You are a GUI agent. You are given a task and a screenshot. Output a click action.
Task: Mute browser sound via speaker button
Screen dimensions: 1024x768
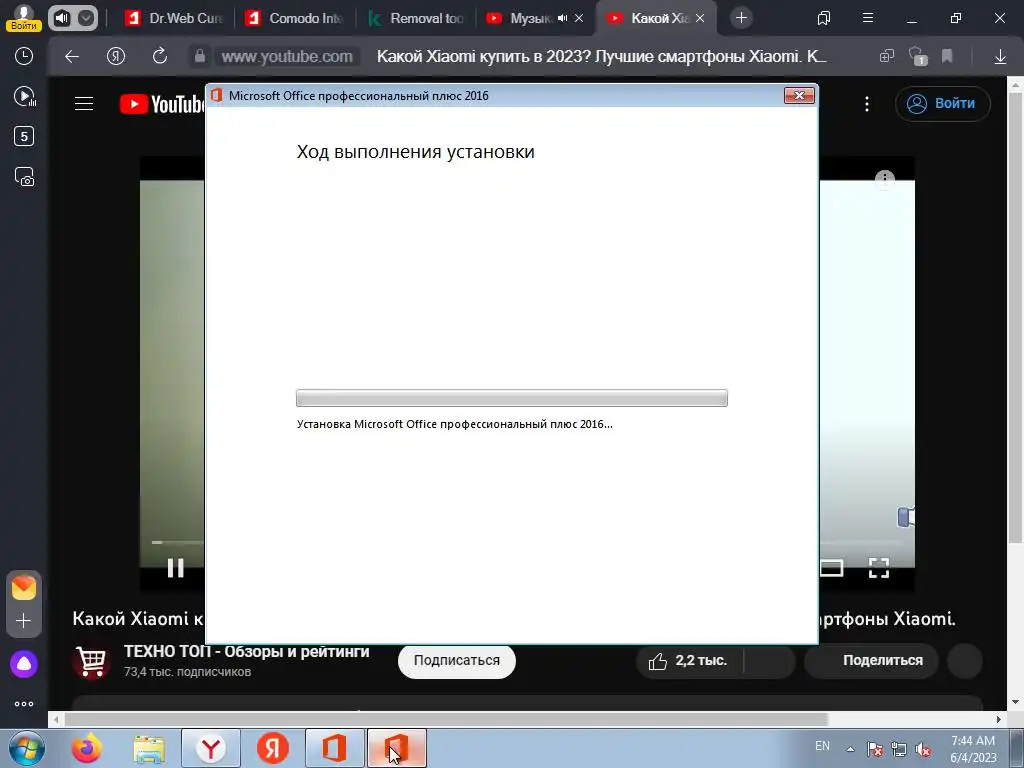pos(62,18)
